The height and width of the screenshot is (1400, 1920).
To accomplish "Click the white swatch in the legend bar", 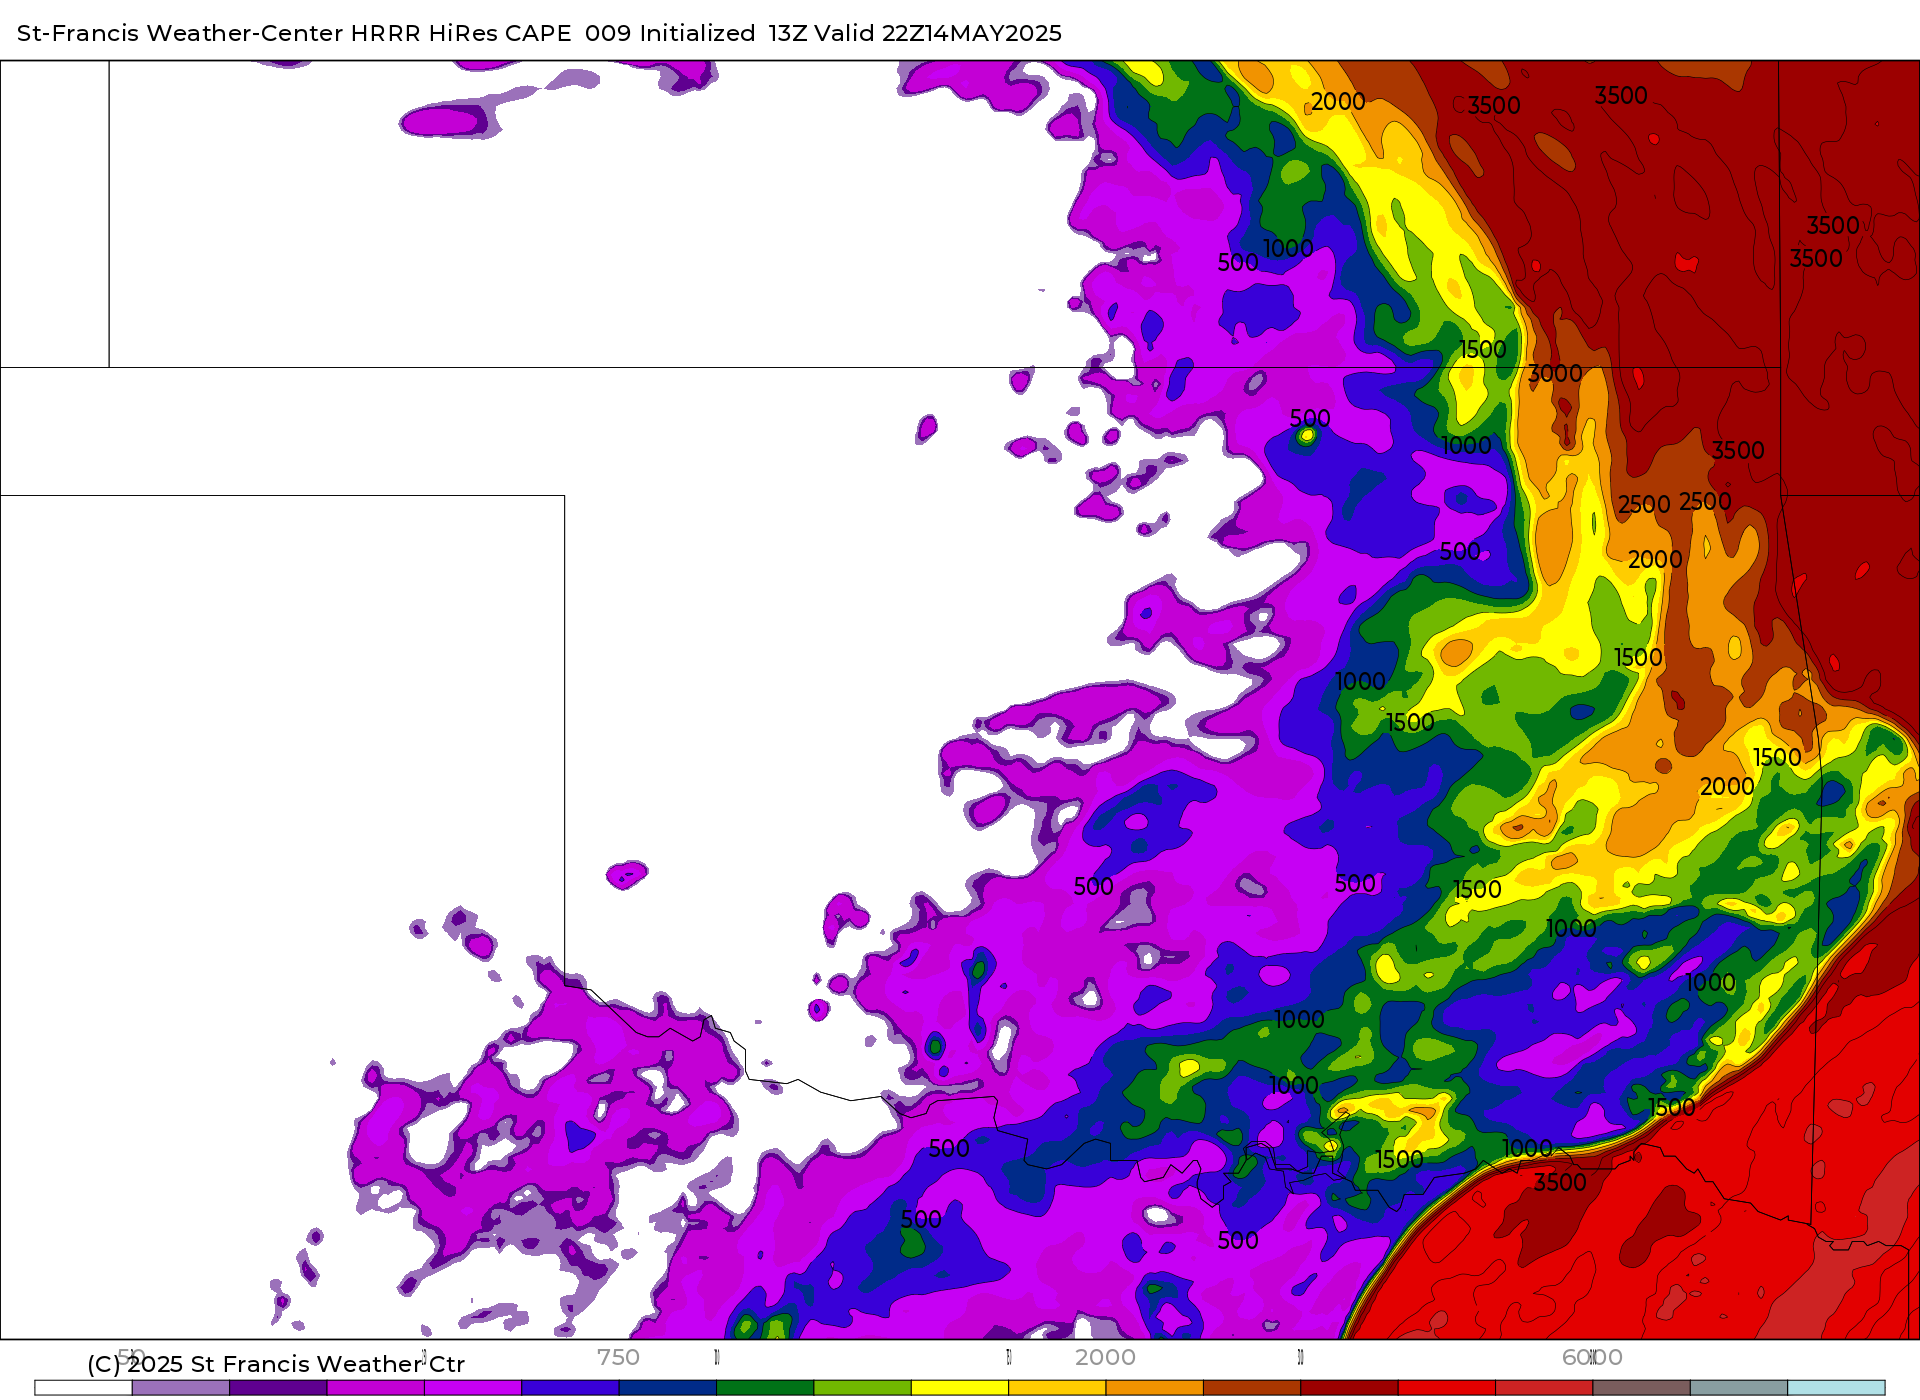I will click(x=83, y=1388).
